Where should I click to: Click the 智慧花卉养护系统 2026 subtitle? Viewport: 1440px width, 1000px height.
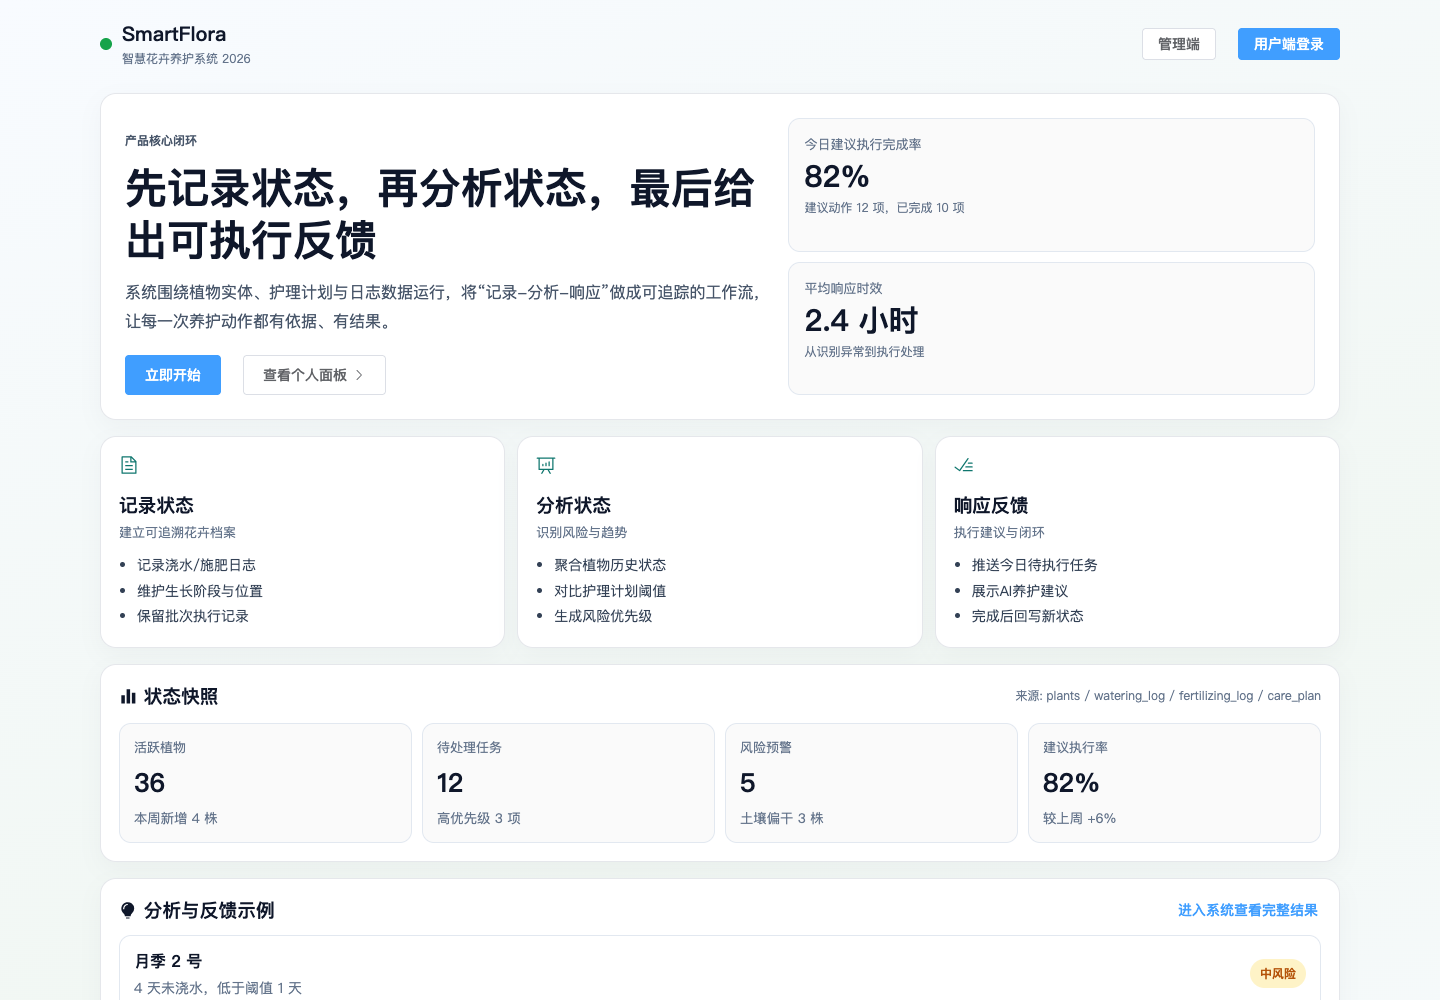[186, 59]
